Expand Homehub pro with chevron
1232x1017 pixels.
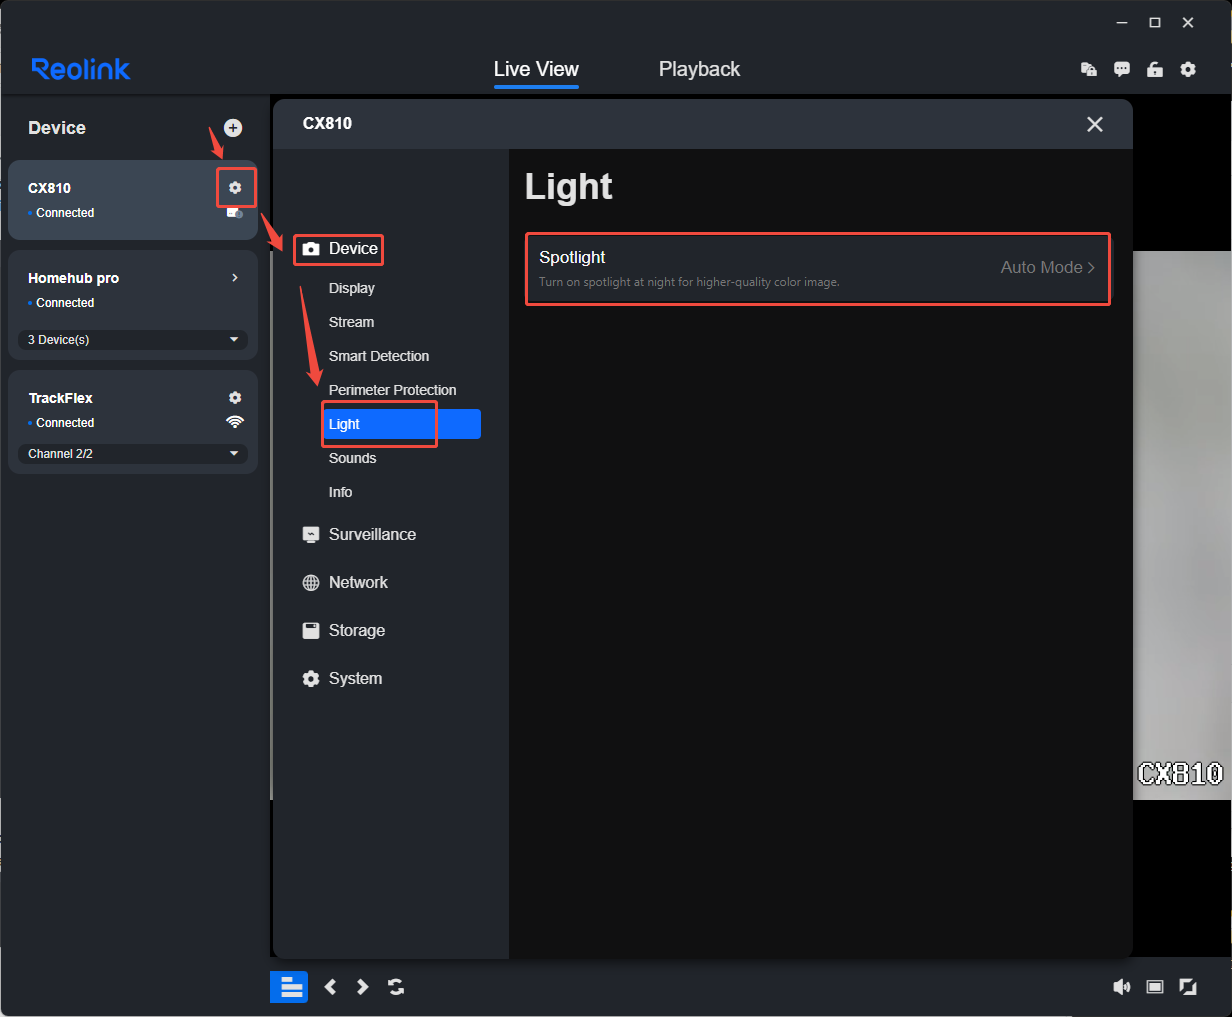pos(235,278)
